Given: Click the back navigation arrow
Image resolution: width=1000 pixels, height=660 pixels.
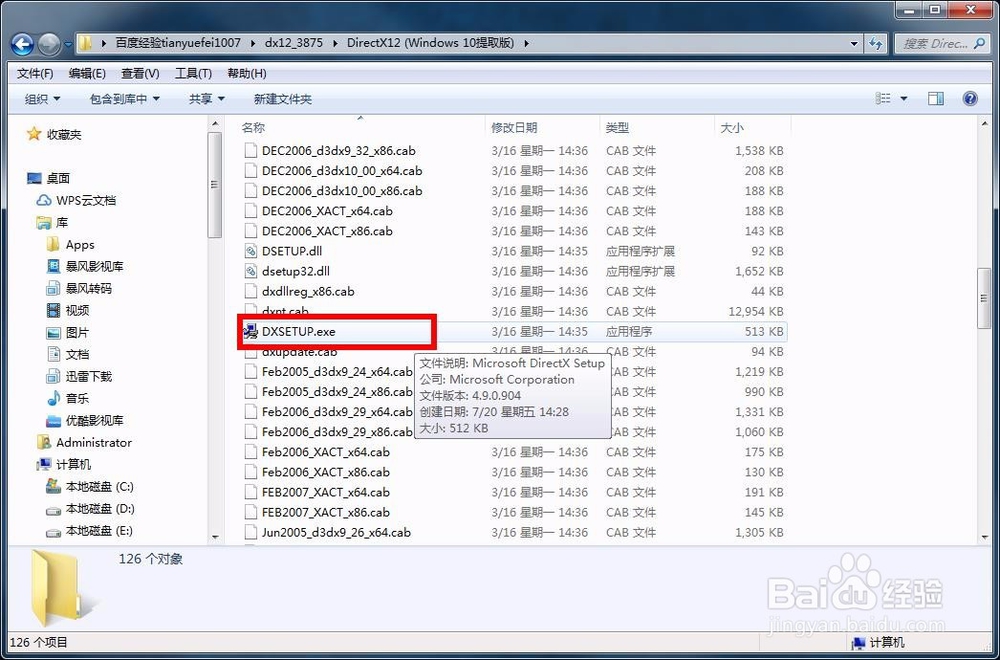Looking at the screenshot, I should (22, 43).
